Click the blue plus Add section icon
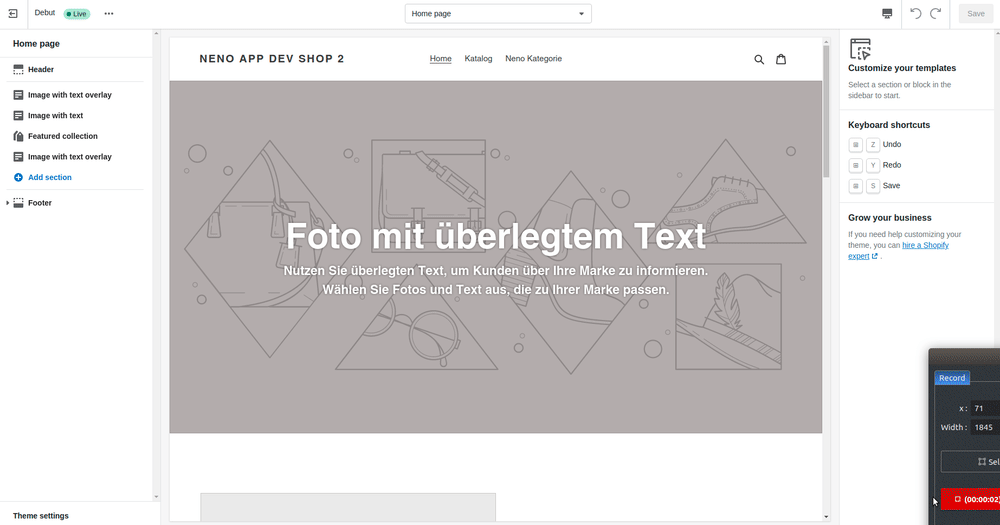This screenshot has height=525, width=1000. [18, 177]
